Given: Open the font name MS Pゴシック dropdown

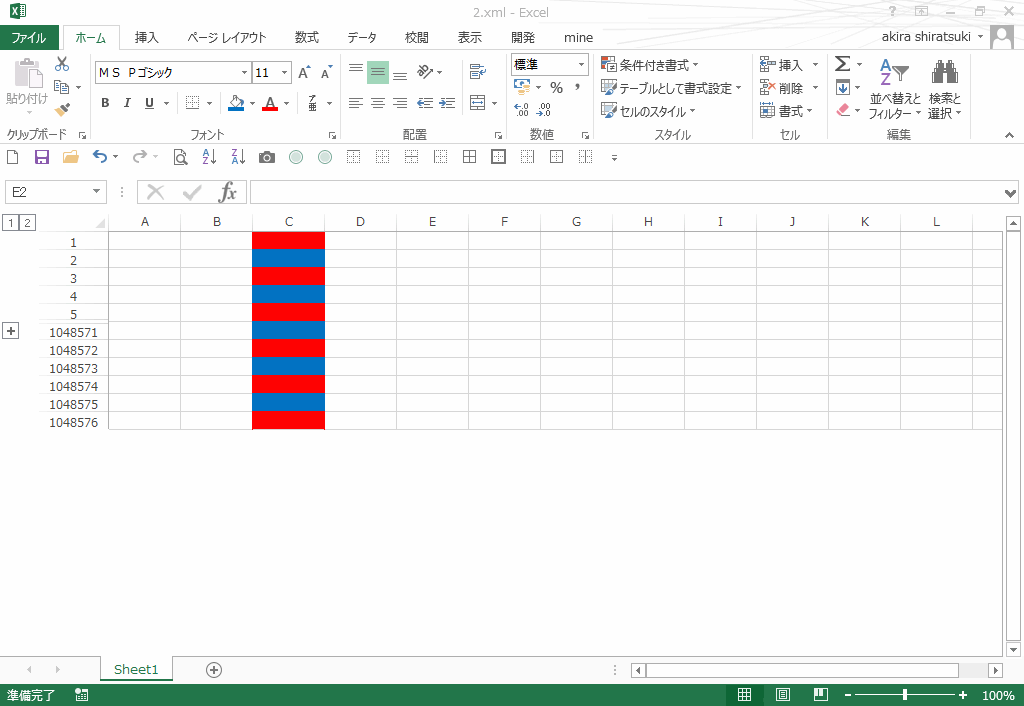Looking at the screenshot, I should [x=244, y=72].
